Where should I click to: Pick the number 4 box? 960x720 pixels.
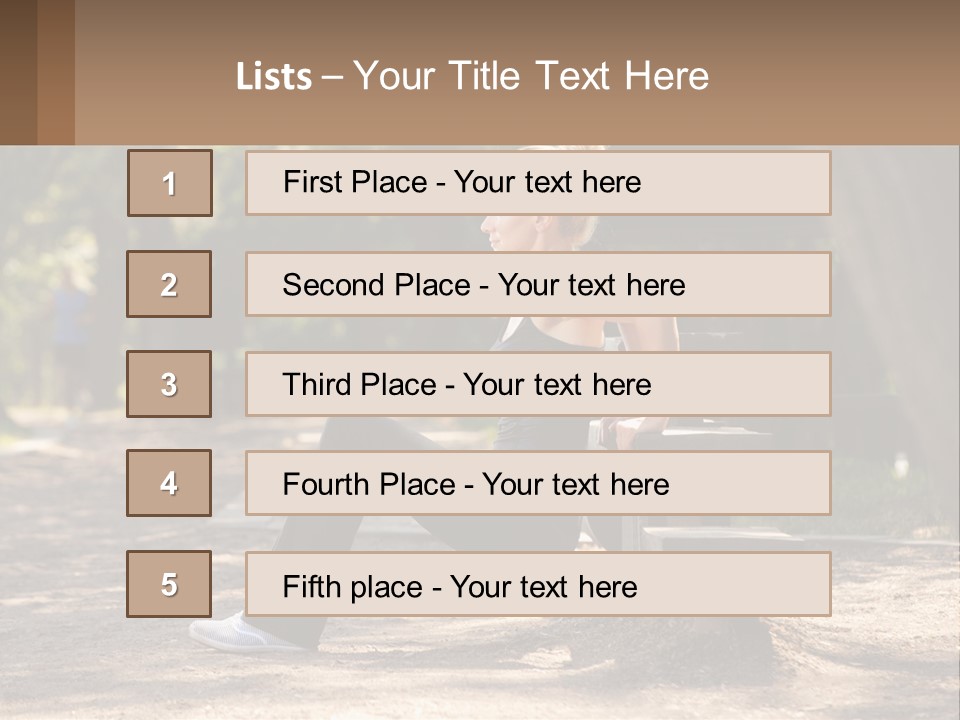[169, 483]
